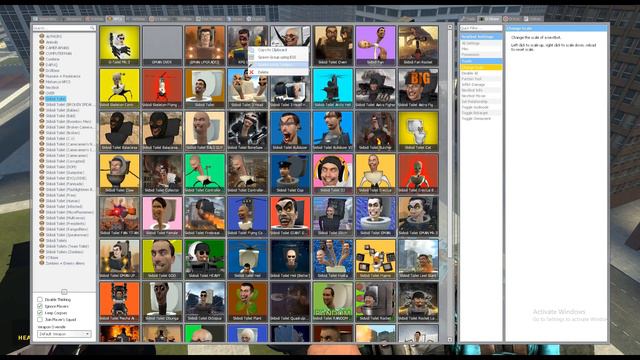
Task: Choose Copy to Clipboard in context menu
Action: pos(278,50)
